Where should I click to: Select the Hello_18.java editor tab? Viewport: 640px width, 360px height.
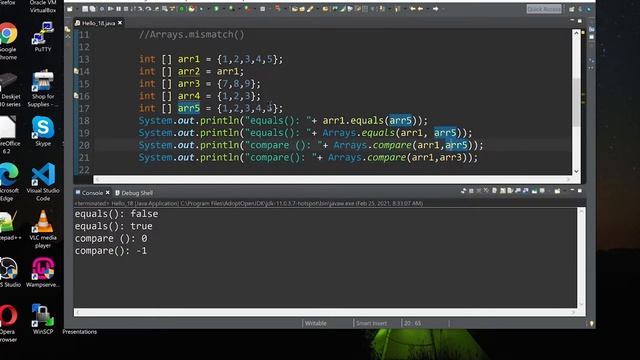pos(98,23)
